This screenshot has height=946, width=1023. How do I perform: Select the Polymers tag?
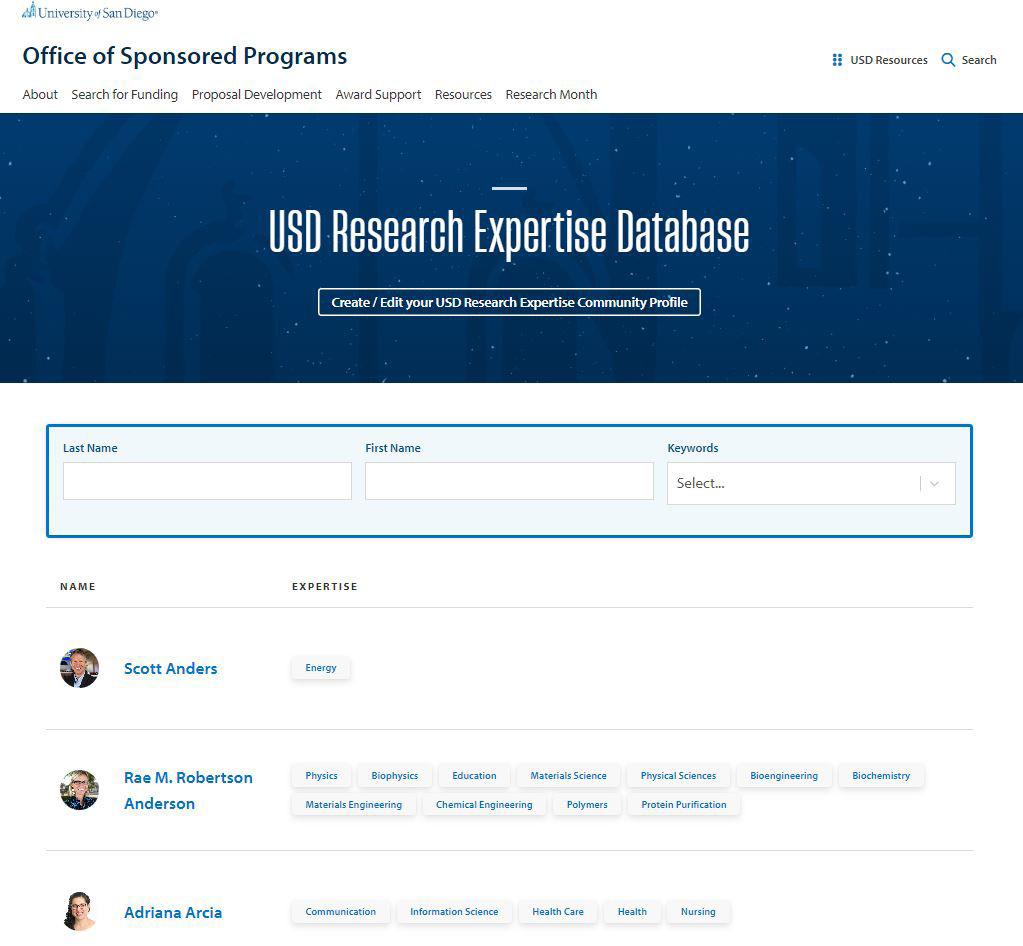pyautogui.click(x=587, y=805)
